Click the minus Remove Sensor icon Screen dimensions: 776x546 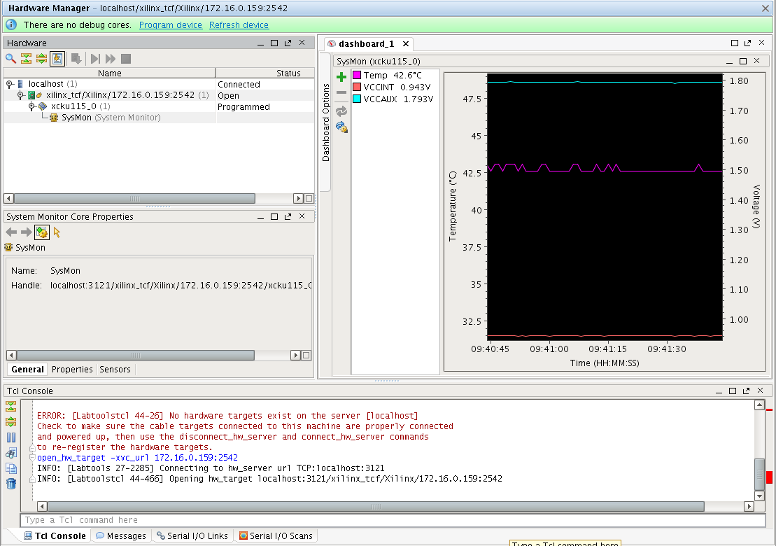pos(341,93)
